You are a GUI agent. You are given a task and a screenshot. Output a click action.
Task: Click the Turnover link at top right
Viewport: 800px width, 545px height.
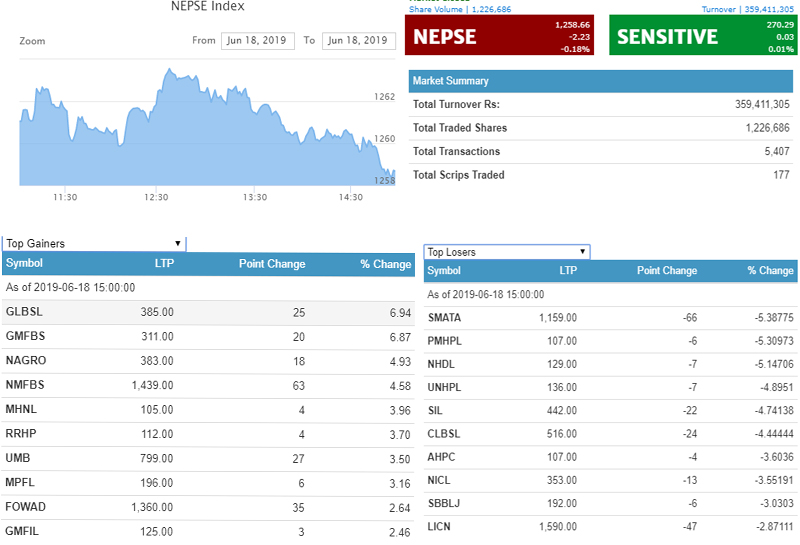pyautogui.click(x=747, y=9)
